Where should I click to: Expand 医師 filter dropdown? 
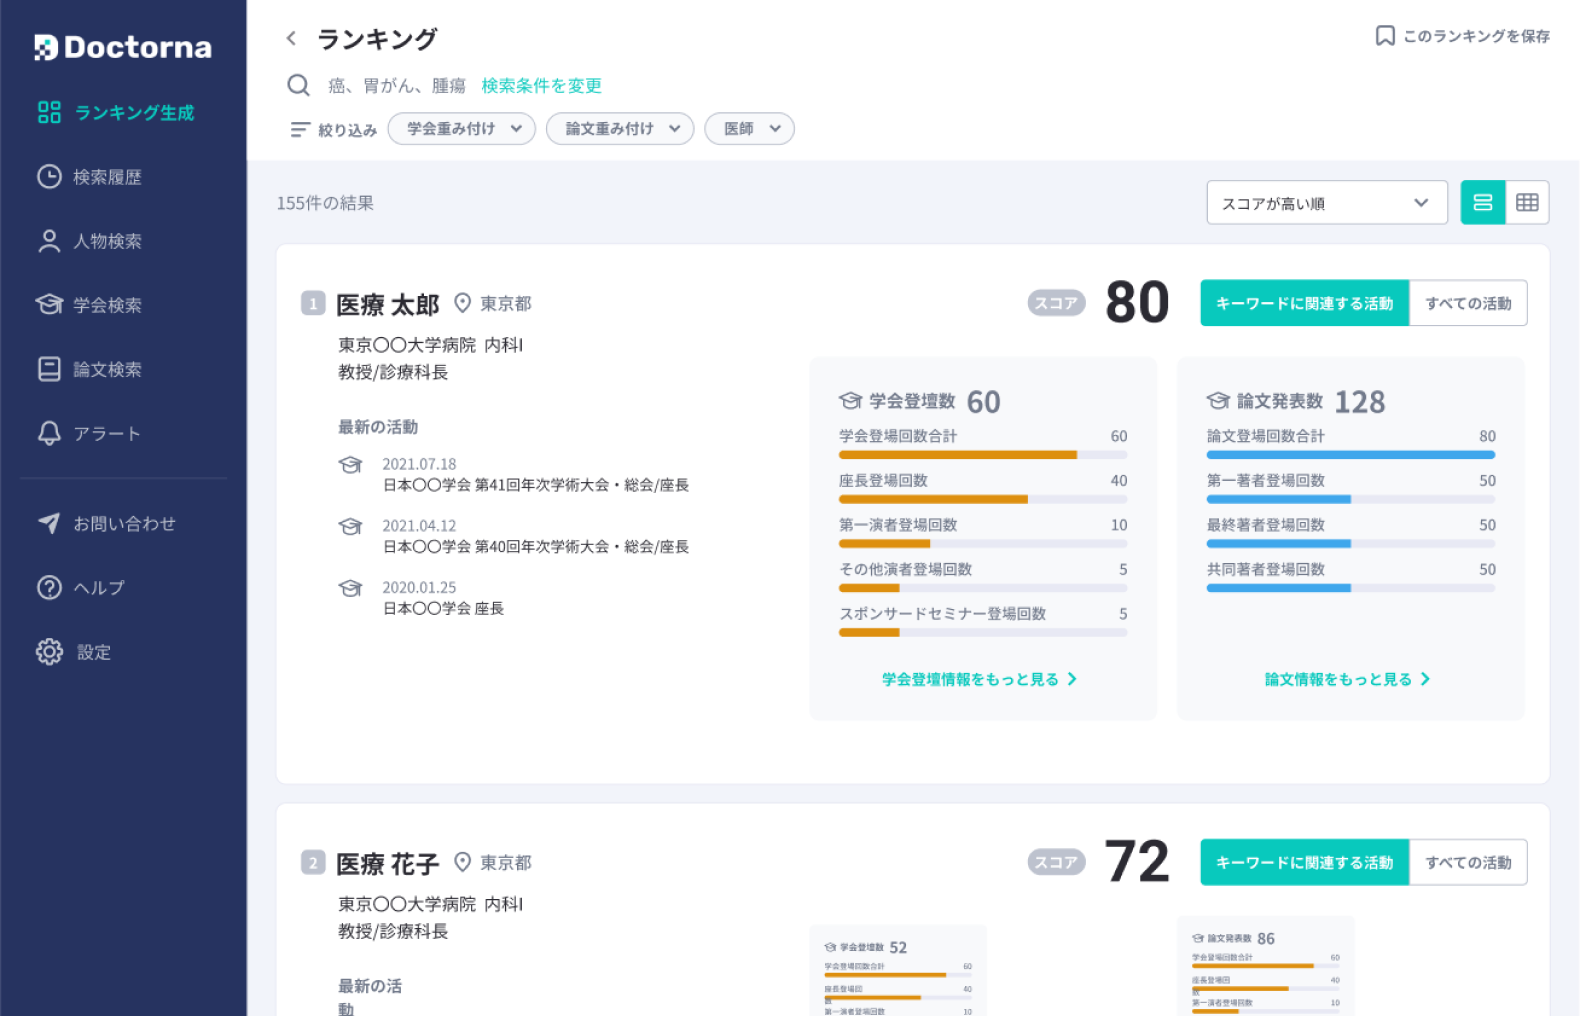[x=750, y=129]
